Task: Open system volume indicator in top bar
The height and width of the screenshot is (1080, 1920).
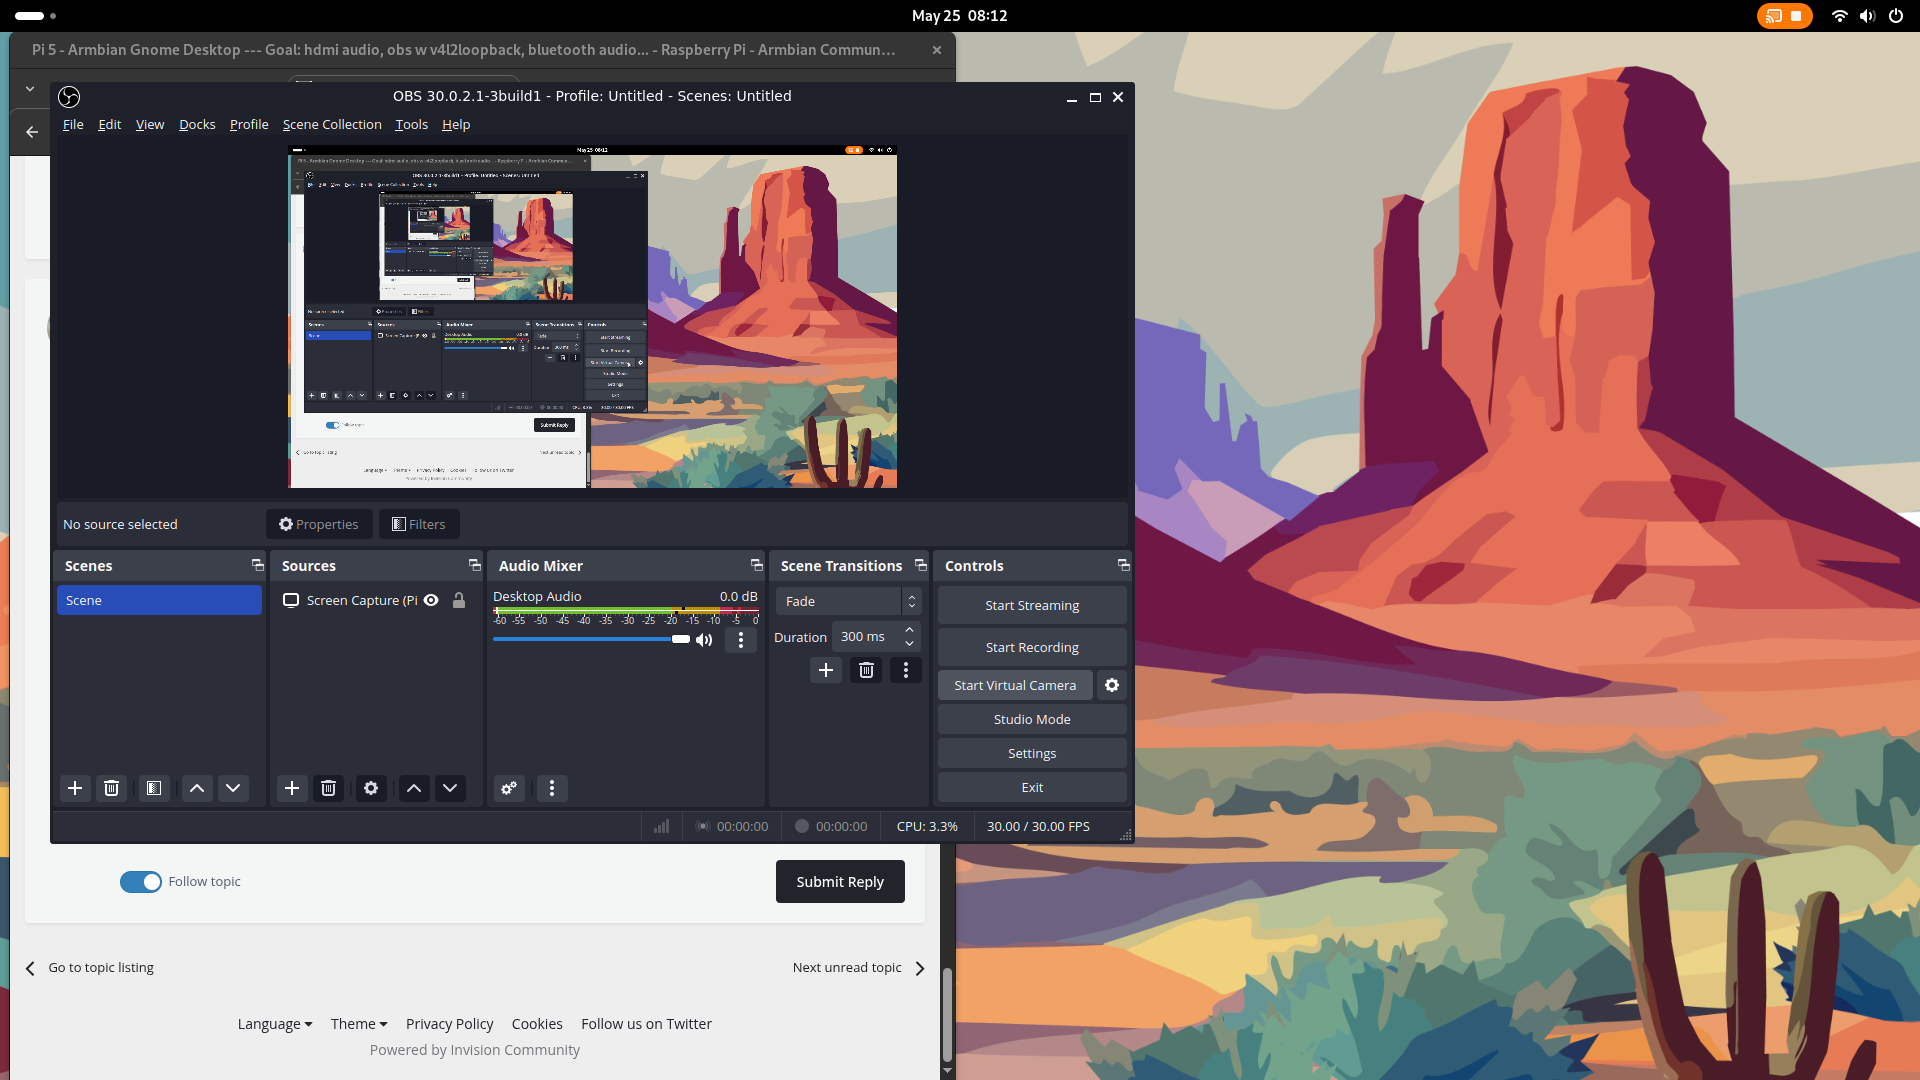Action: pyautogui.click(x=1867, y=16)
